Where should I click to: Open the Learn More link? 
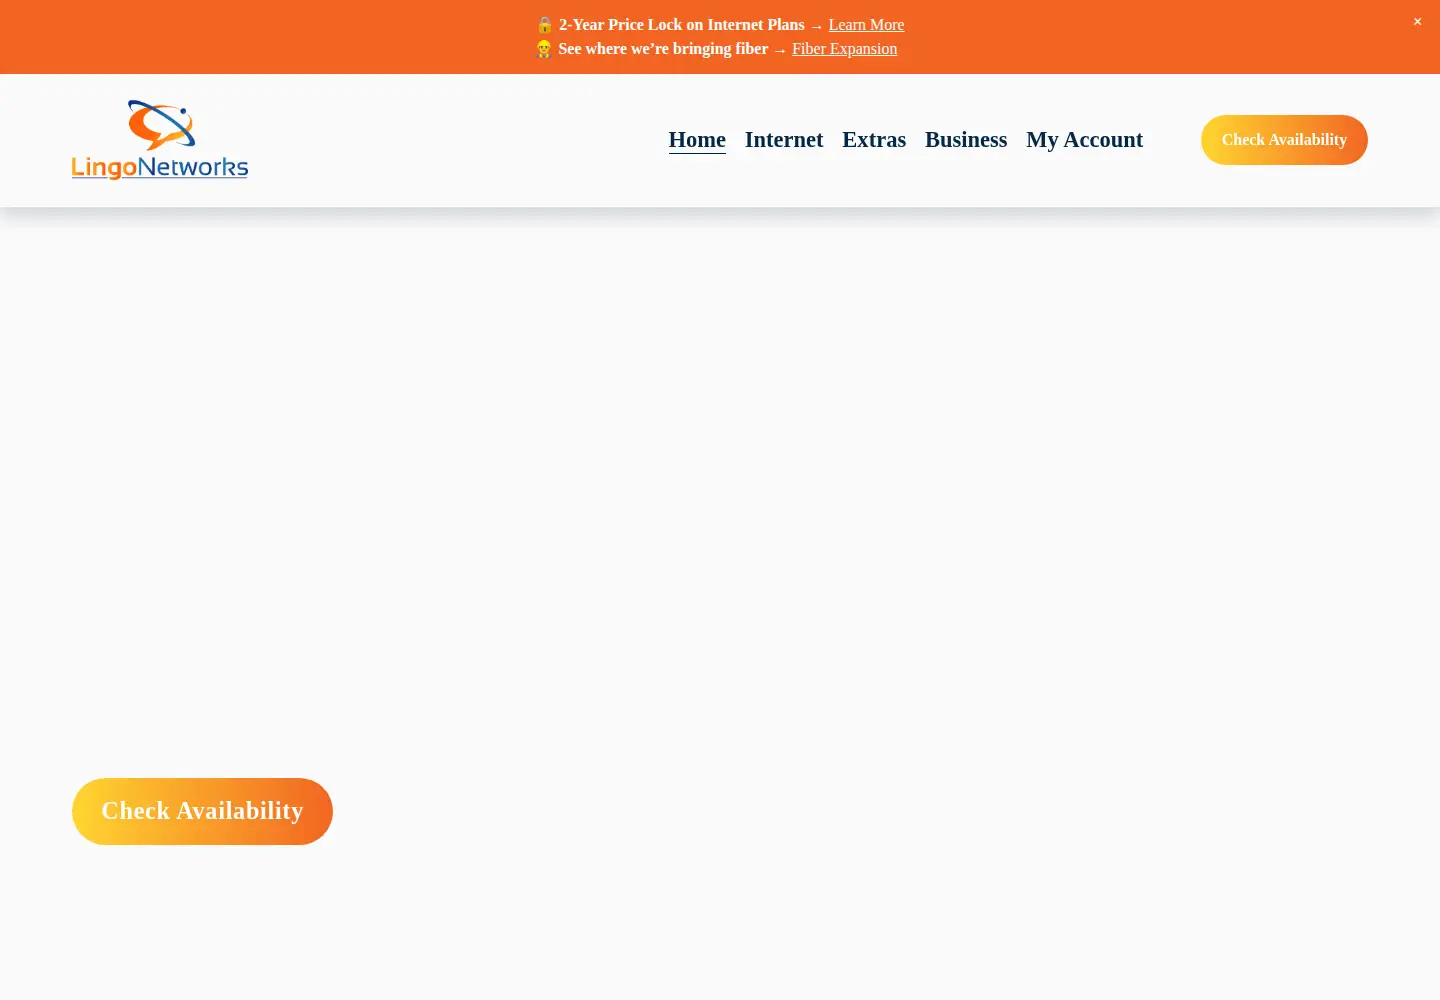866,25
